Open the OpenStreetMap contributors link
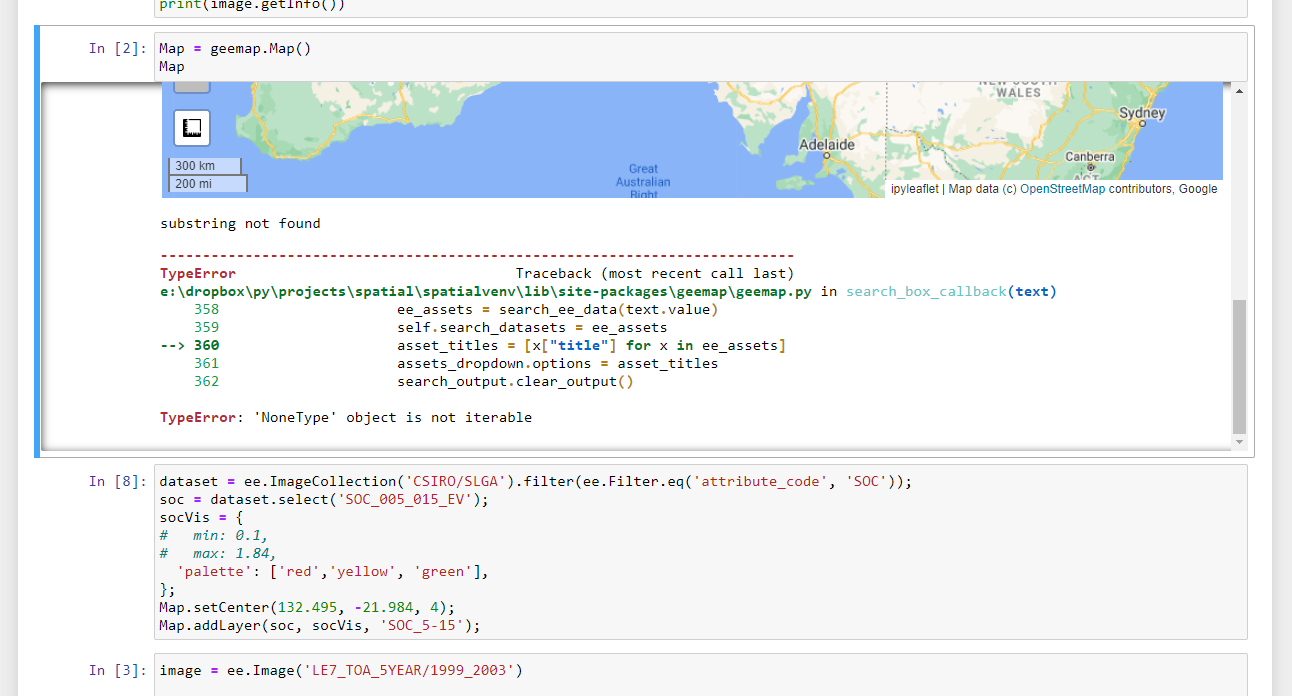The width and height of the screenshot is (1292, 696). [x=1063, y=188]
